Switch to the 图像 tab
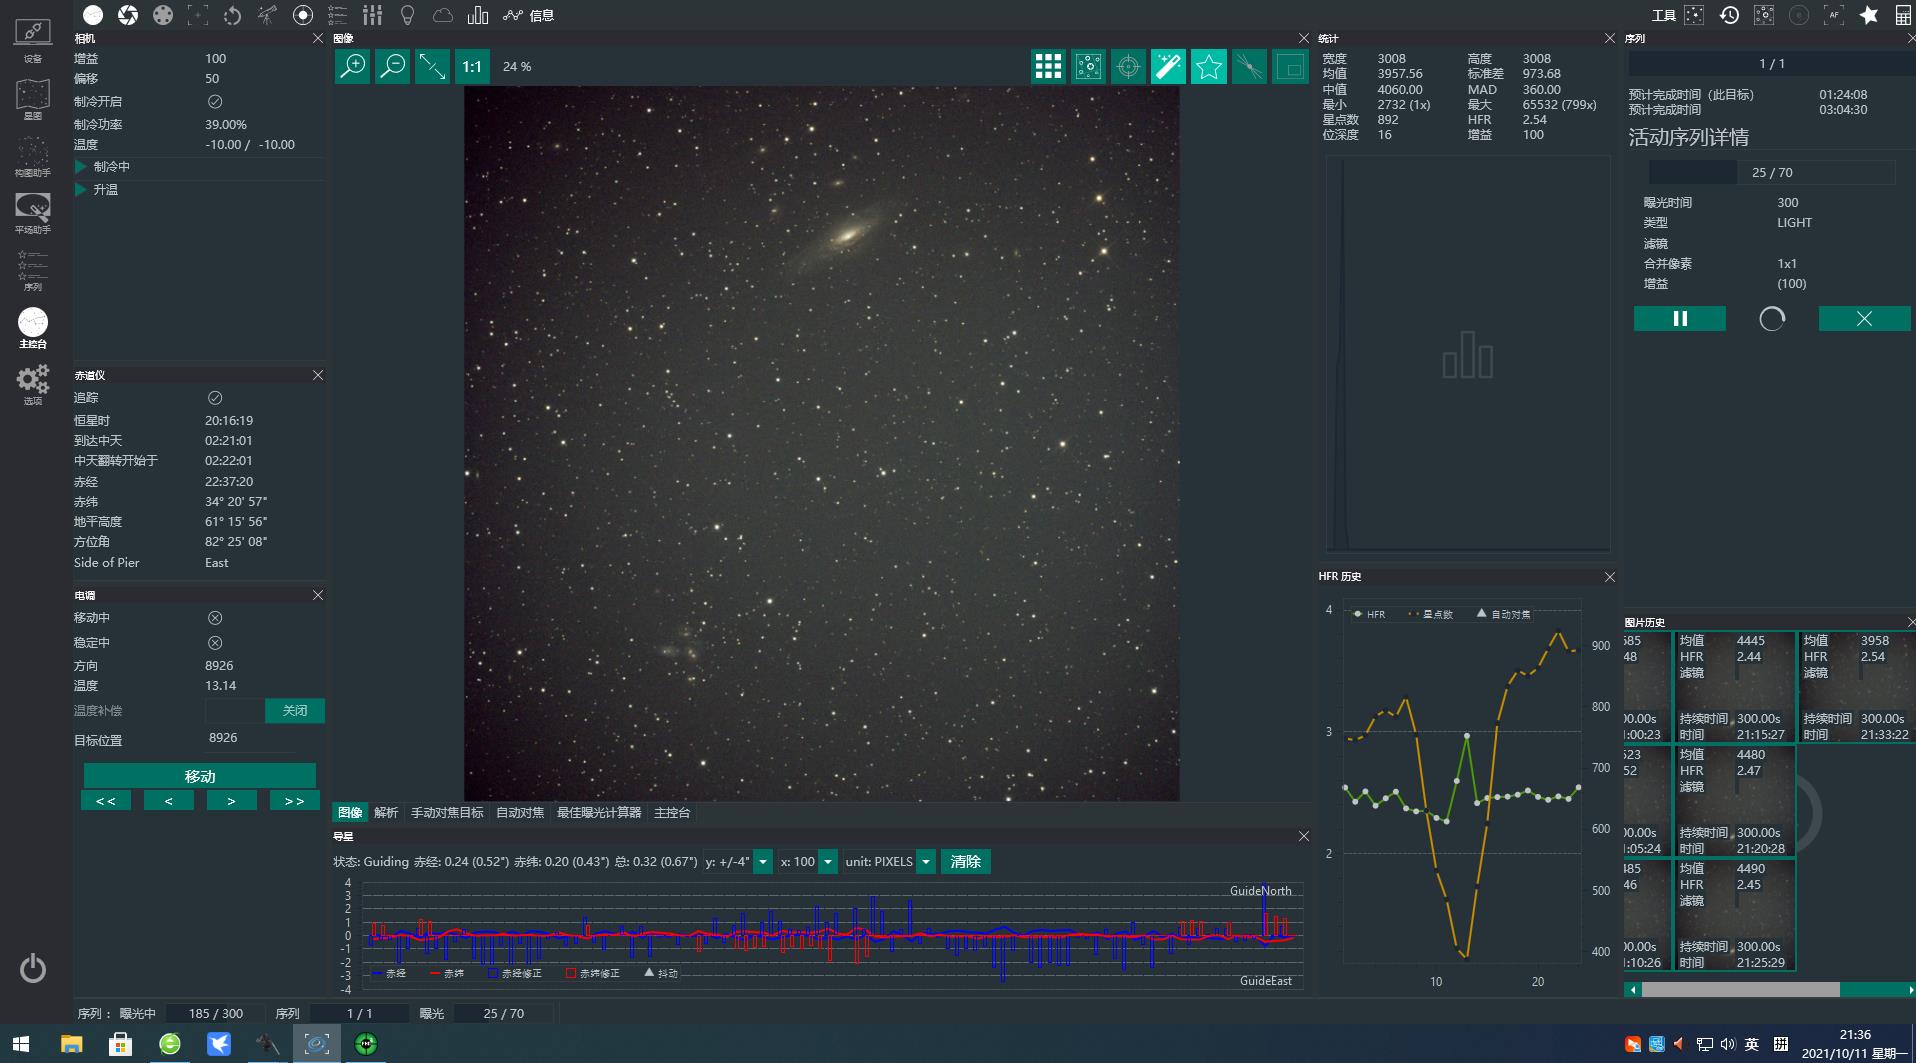Viewport: 1916px width, 1063px height. tap(350, 813)
